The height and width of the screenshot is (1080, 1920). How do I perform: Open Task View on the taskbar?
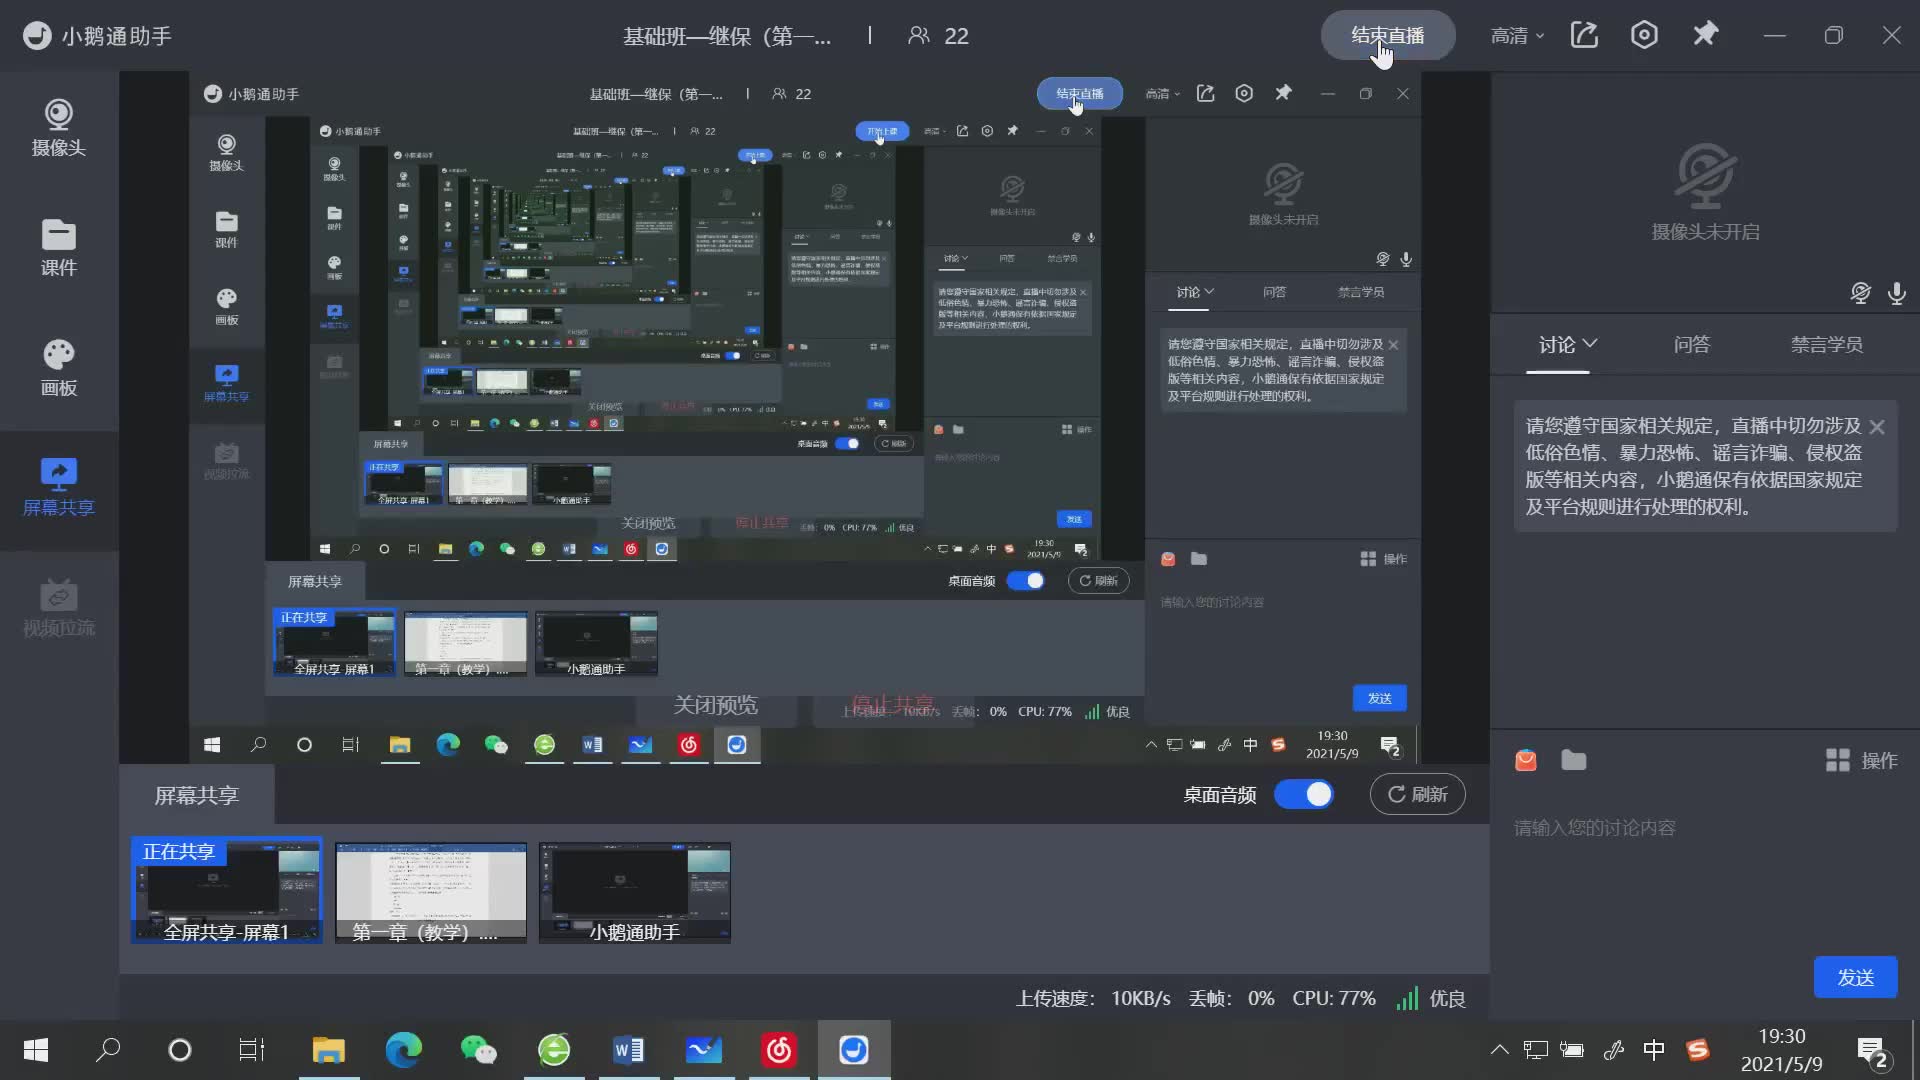point(252,1050)
